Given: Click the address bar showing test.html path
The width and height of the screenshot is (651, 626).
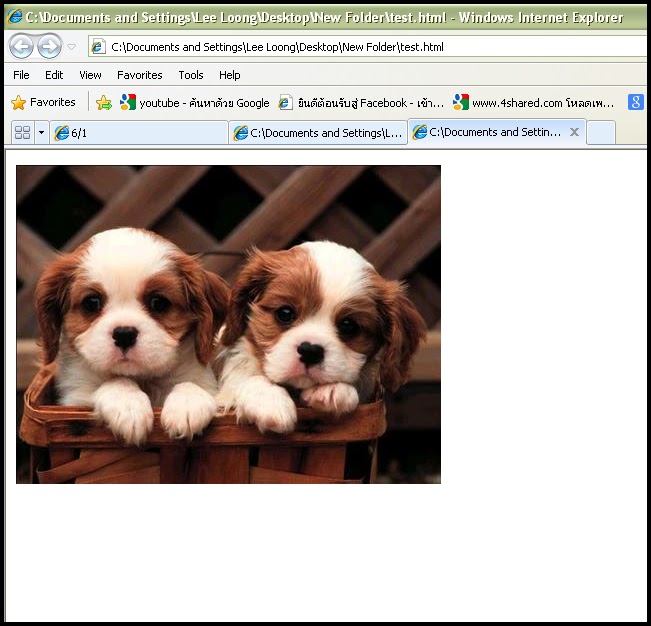Looking at the screenshot, I should (x=367, y=46).
